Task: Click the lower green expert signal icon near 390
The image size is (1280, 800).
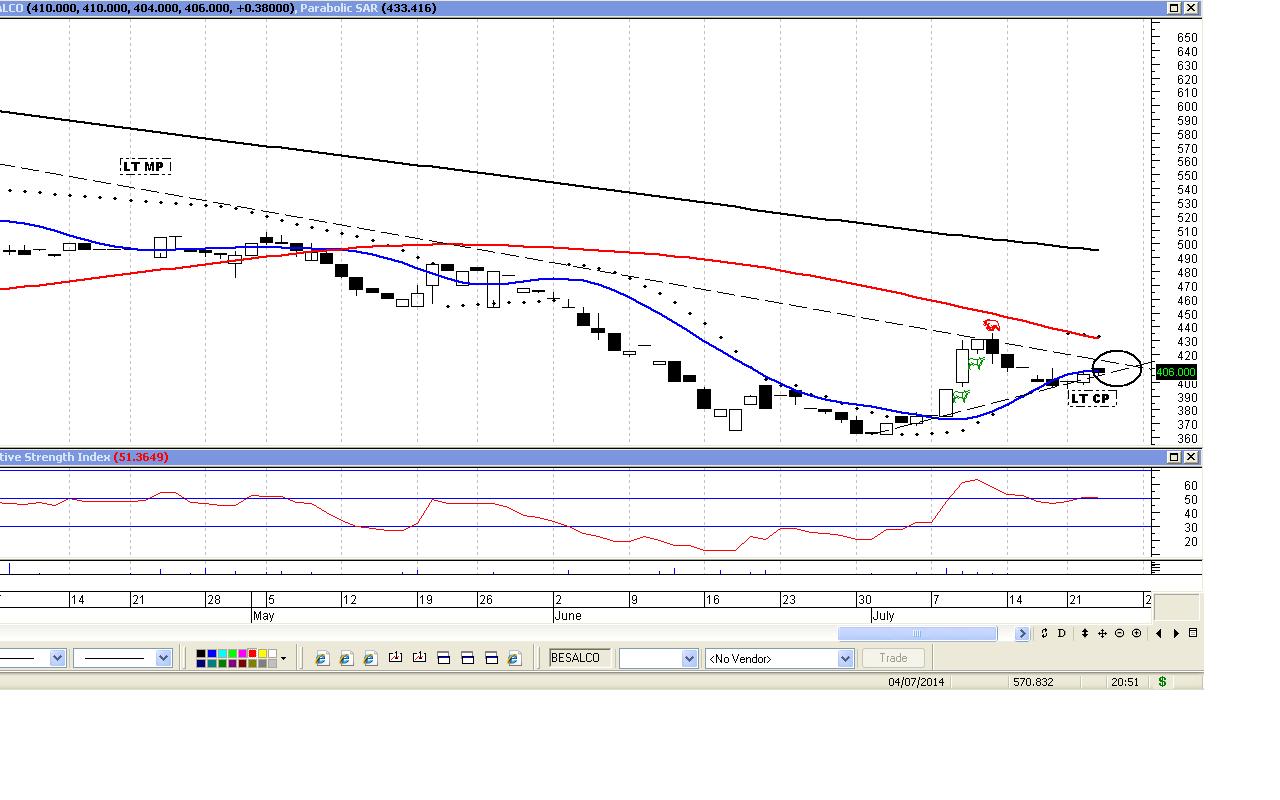Action: [x=961, y=397]
